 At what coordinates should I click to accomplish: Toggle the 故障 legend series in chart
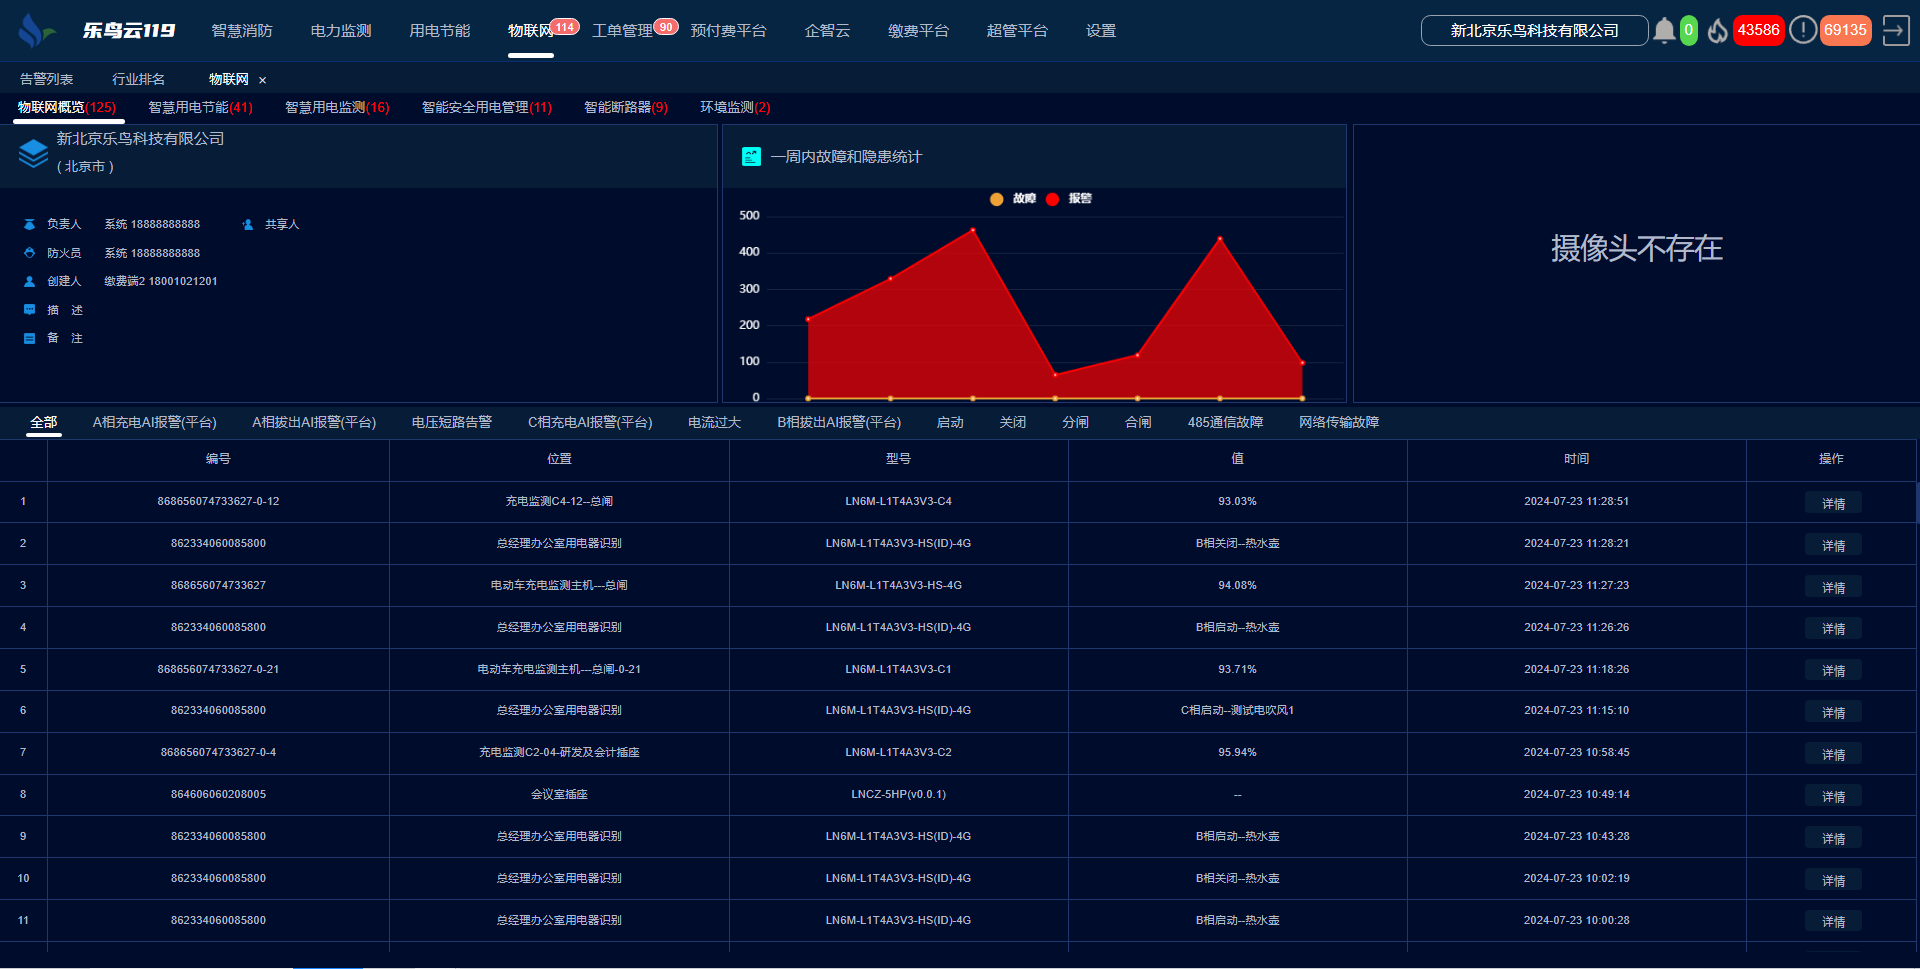1013,199
